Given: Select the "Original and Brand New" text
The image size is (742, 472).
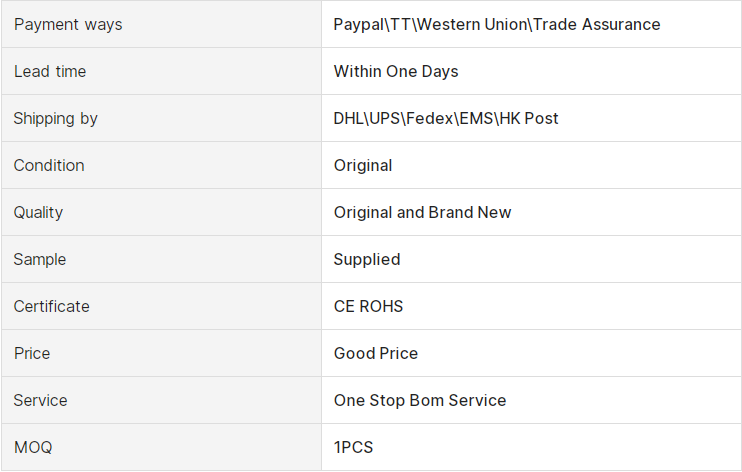Looking at the screenshot, I should click(422, 212).
